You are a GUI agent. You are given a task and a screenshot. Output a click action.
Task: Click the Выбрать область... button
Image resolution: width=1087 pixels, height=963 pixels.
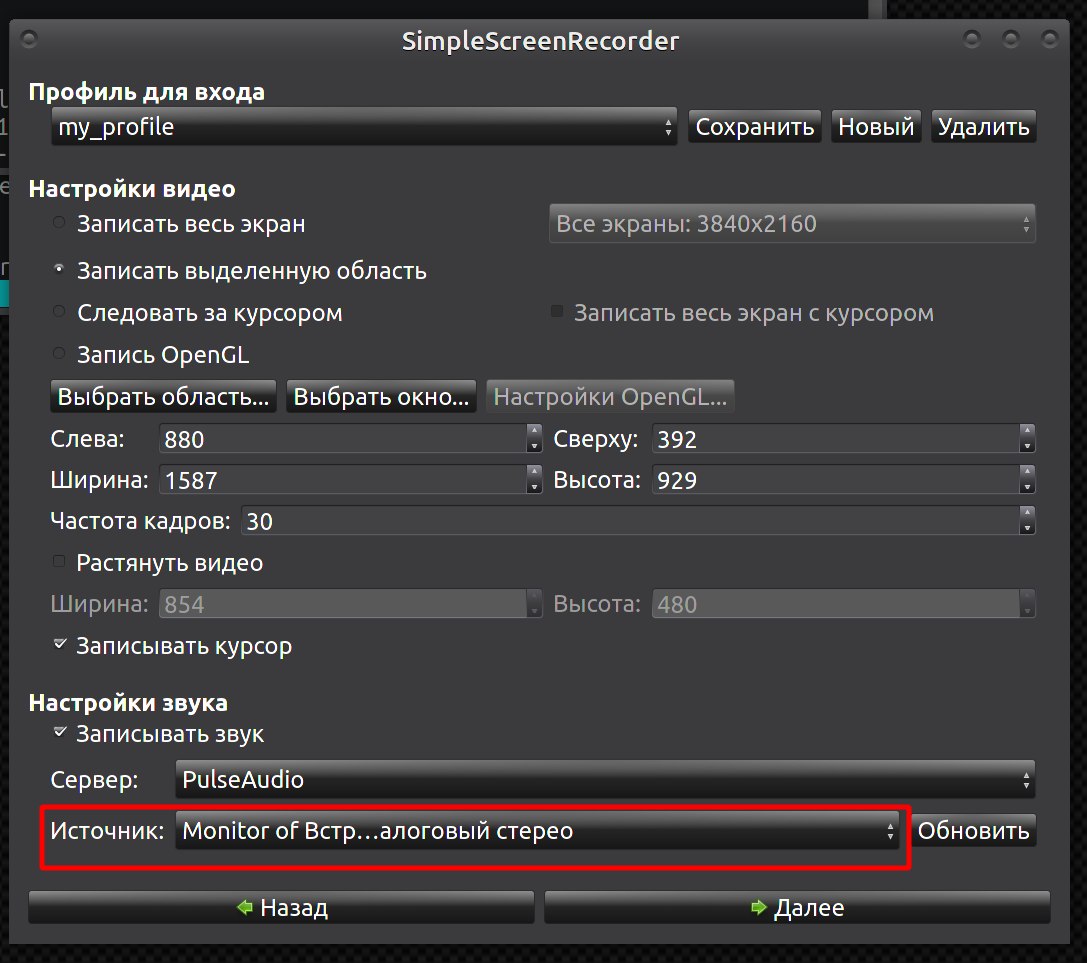pos(164,397)
